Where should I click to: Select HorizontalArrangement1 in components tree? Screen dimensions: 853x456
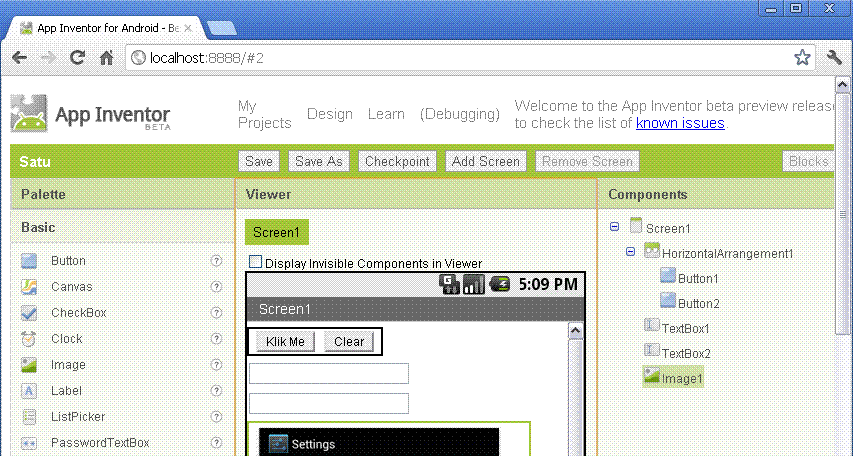[727, 254]
